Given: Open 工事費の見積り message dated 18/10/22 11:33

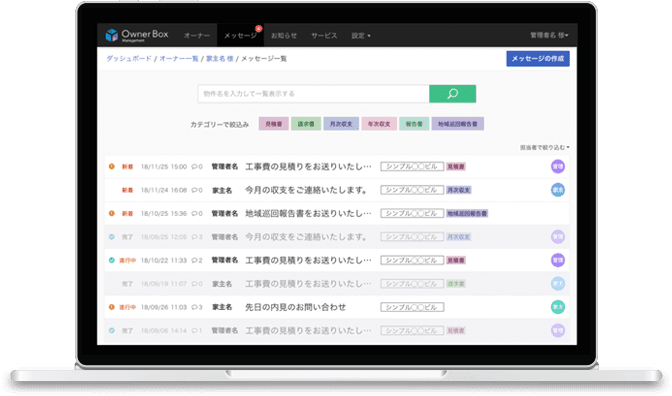Looking at the screenshot, I should pyautogui.click(x=308, y=260).
